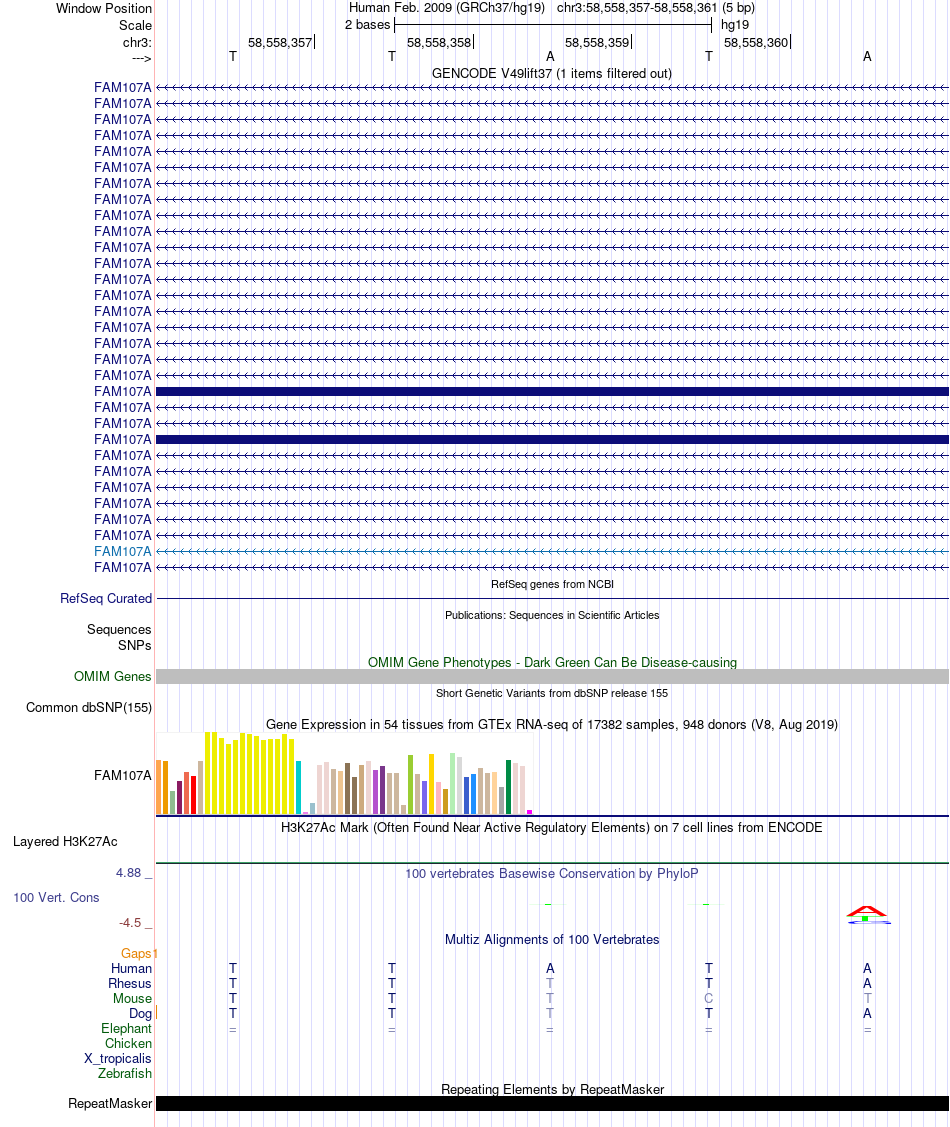Select the 100 Vert. Cons track label
950x1127 pixels.
(x=56, y=897)
